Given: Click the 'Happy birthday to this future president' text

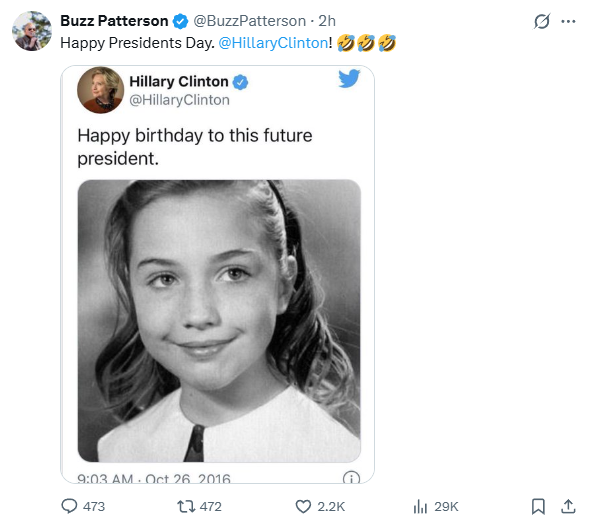Looking at the screenshot, I should click(x=195, y=147).
